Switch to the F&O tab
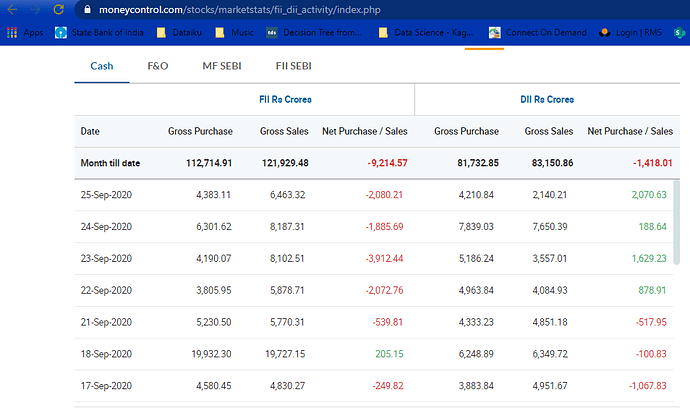Viewport: 690px width, 420px height. pos(158,66)
